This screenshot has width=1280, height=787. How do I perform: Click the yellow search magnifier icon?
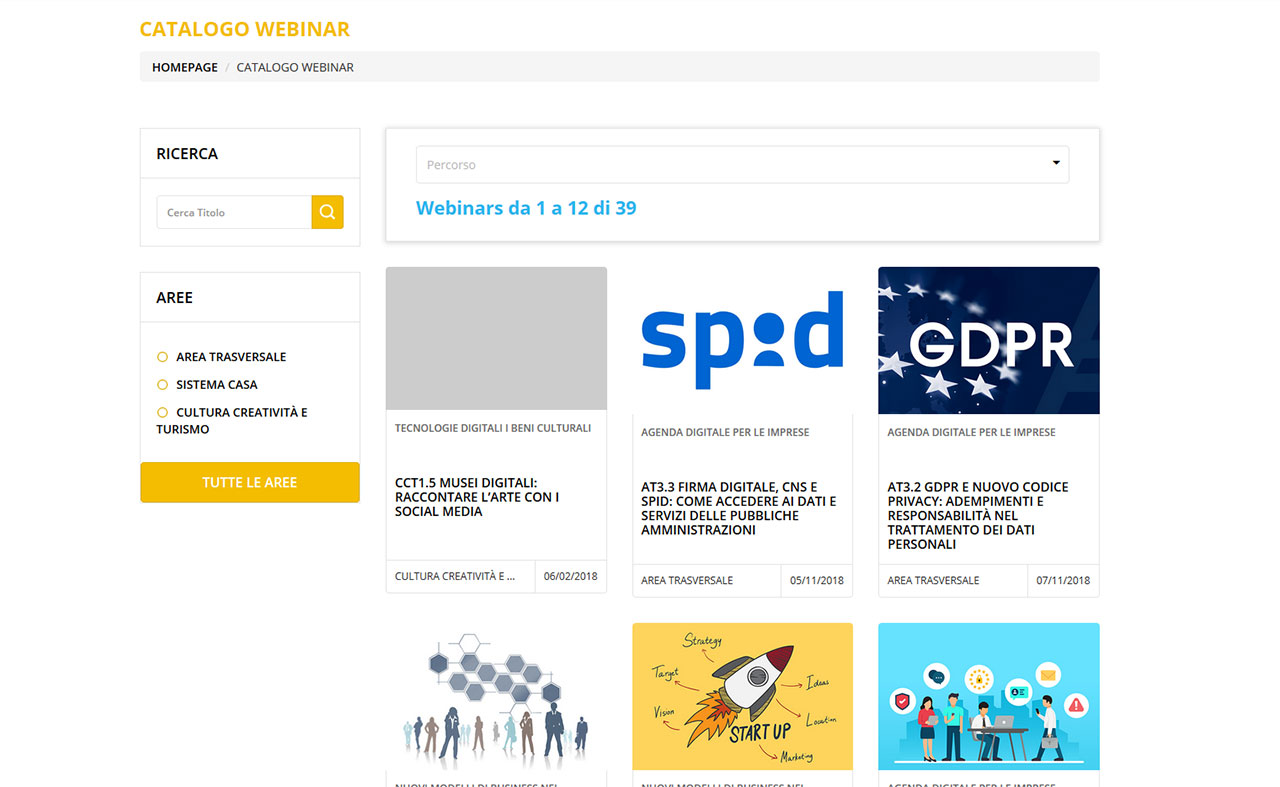point(327,212)
